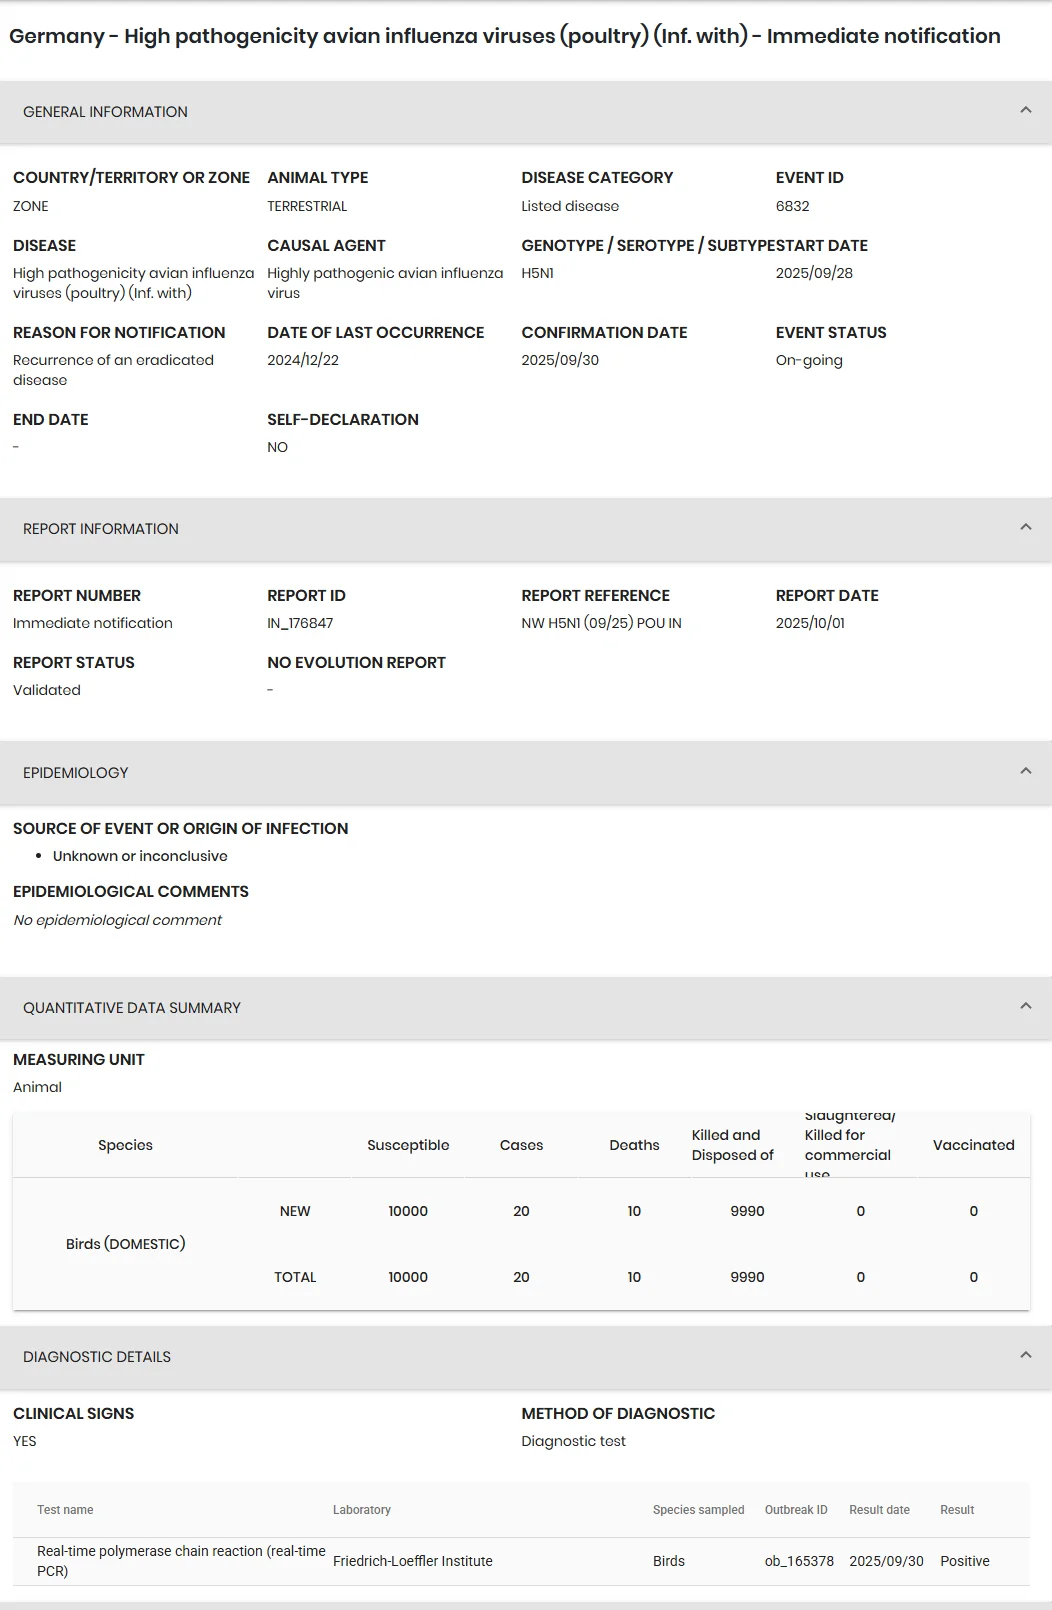
Task: Select the Birds (DOMESTIC) species cell
Action: pyautogui.click(x=126, y=1244)
